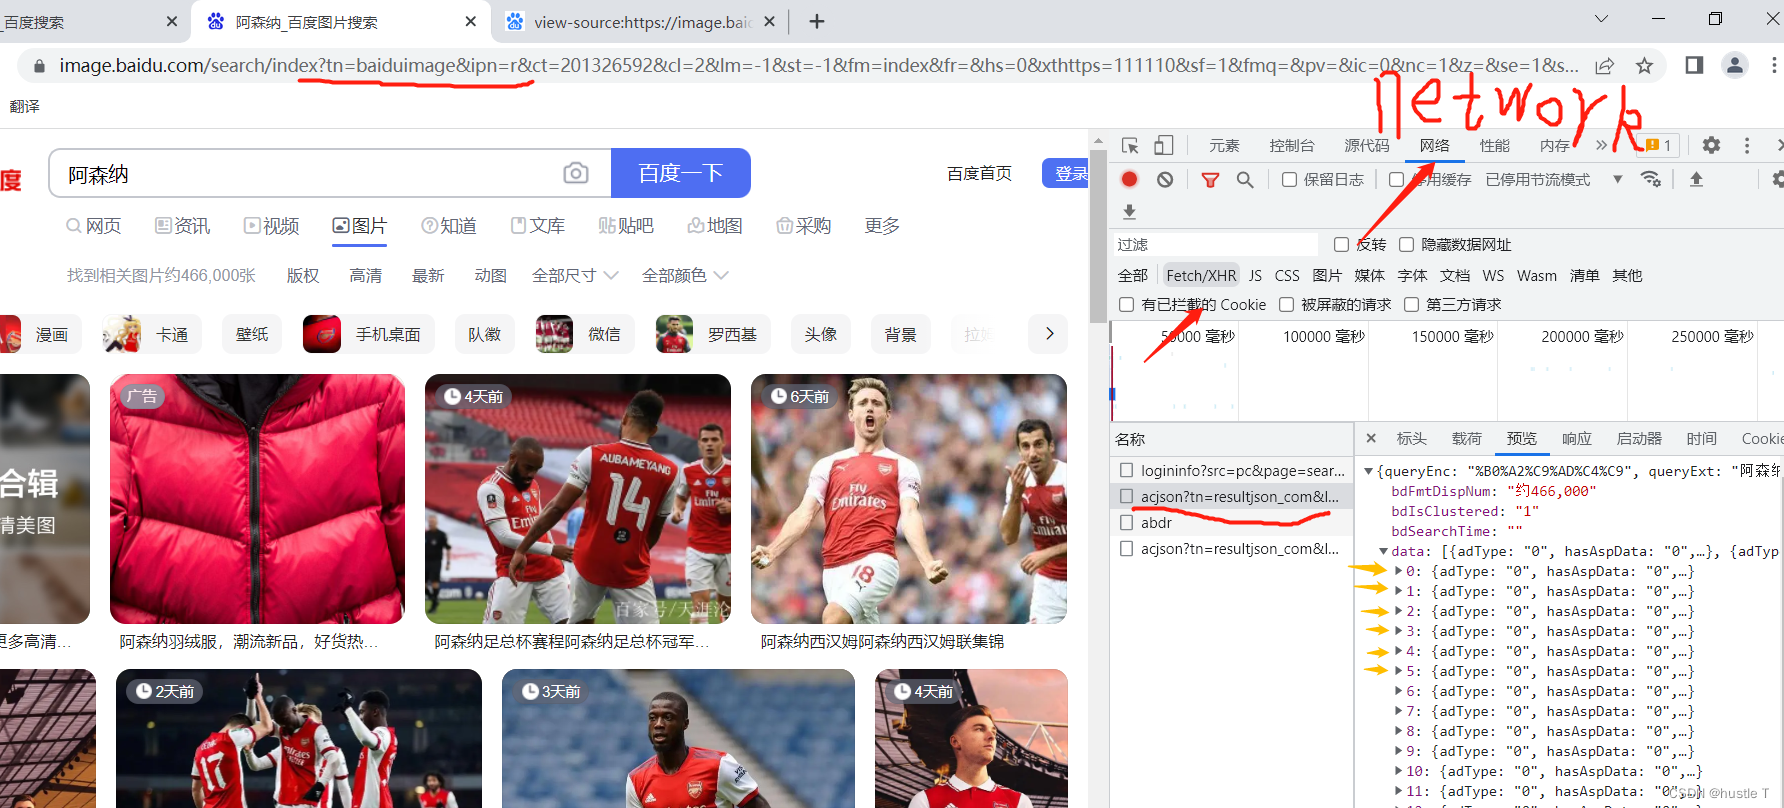
Task: Tick checkbox beside loginfo?src=pc request
Action: tap(1126, 470)
